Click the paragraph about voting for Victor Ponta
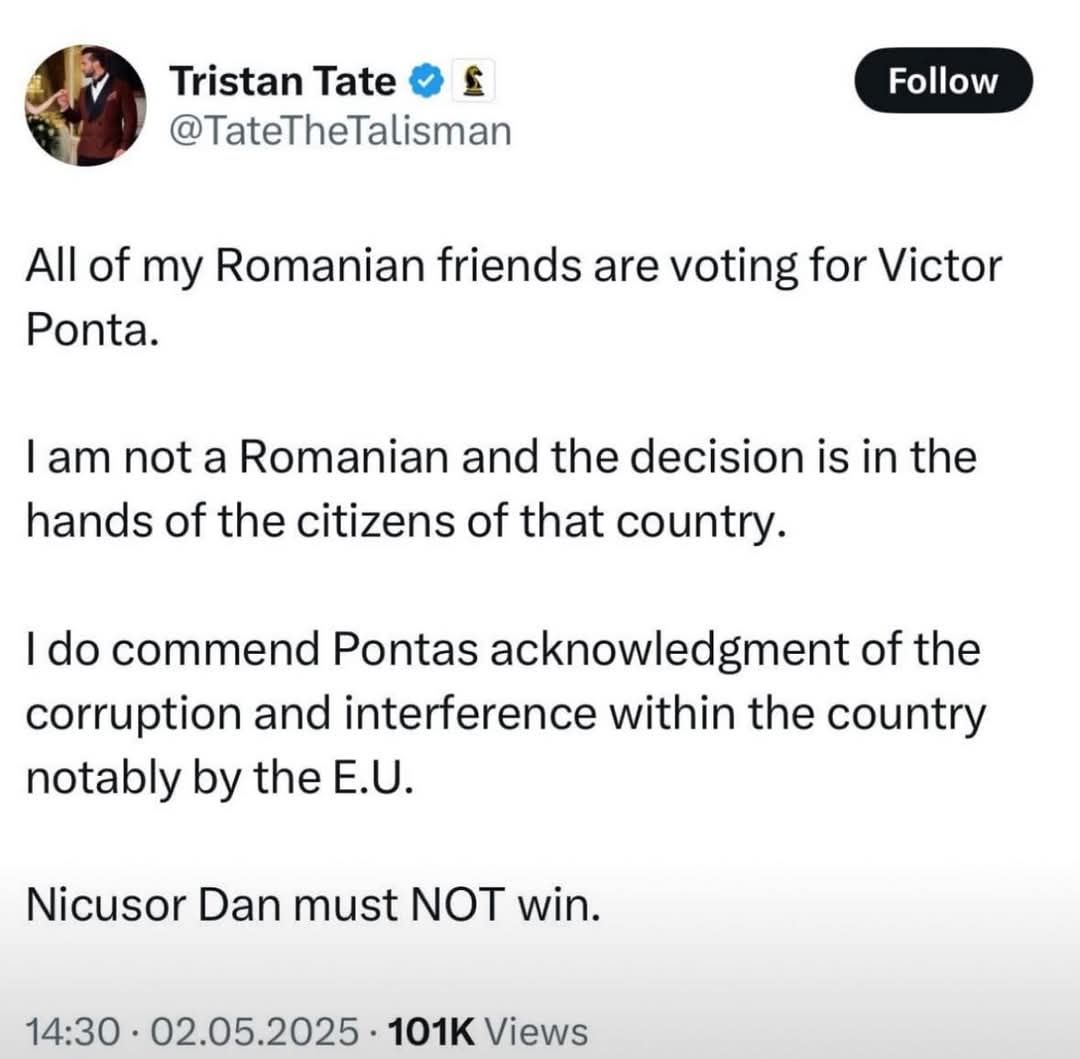 point(514,298)
